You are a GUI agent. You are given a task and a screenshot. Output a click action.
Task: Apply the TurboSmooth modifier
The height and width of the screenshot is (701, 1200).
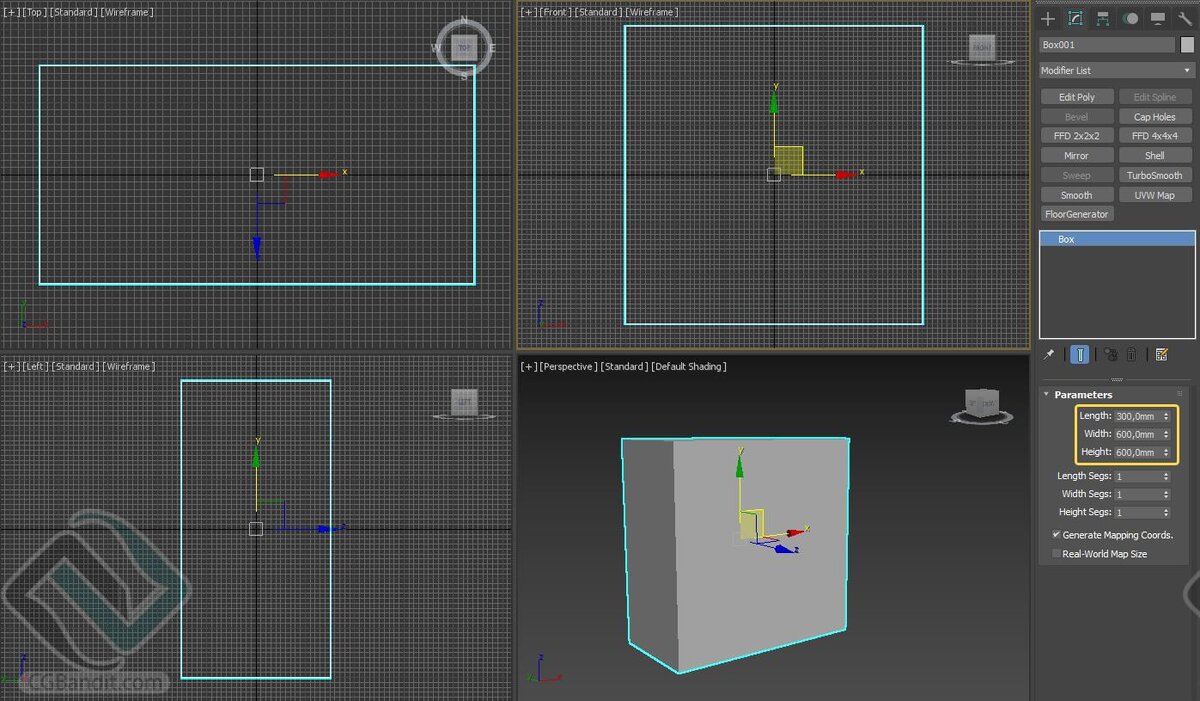point(1155,175)
